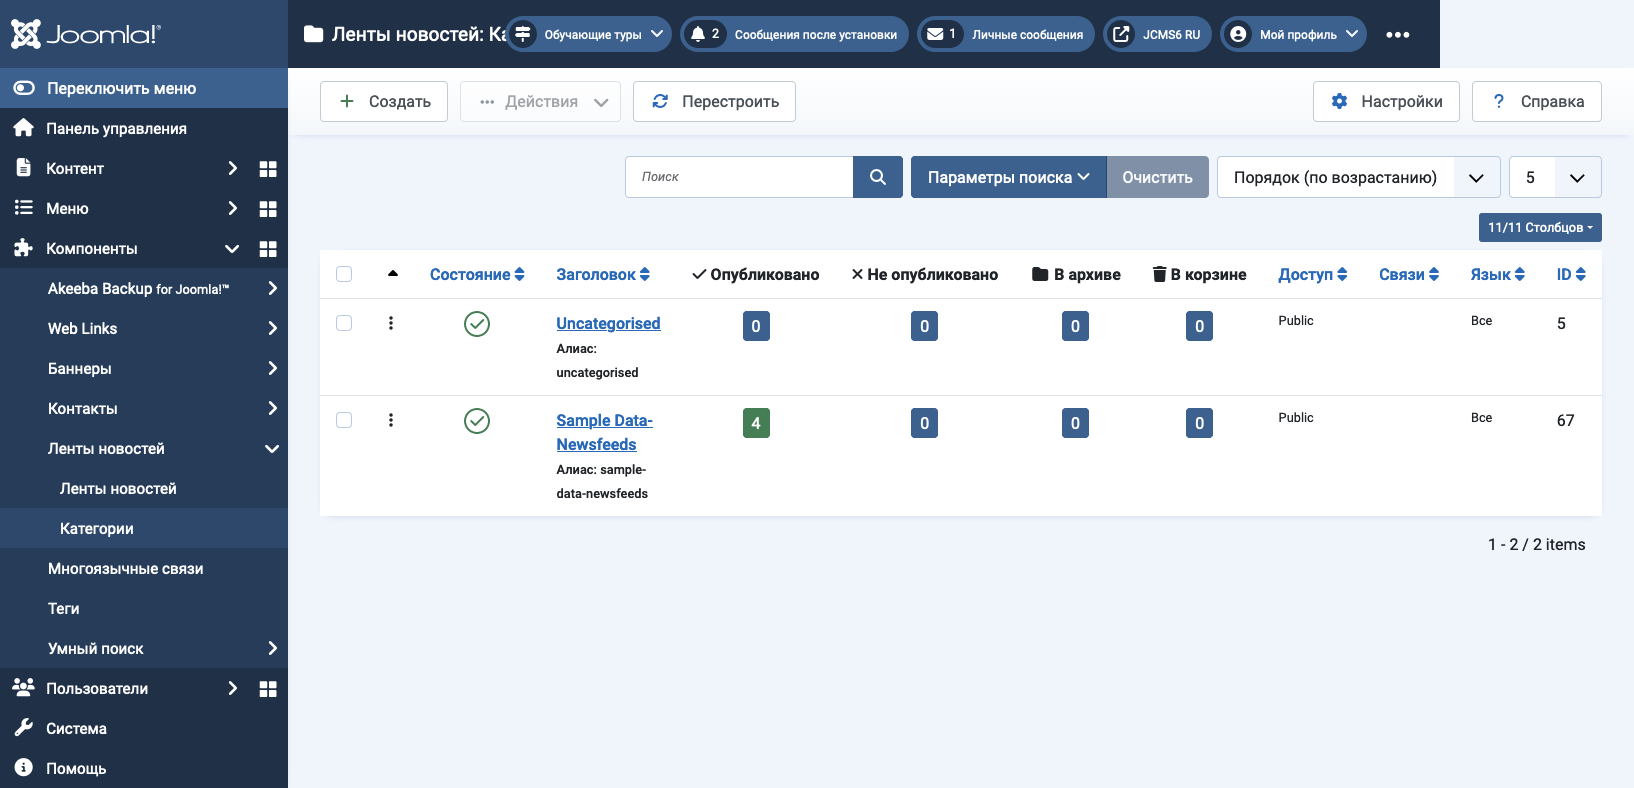Expand the Content menu
The image size is (1634, 788).
tap(124, 168)
